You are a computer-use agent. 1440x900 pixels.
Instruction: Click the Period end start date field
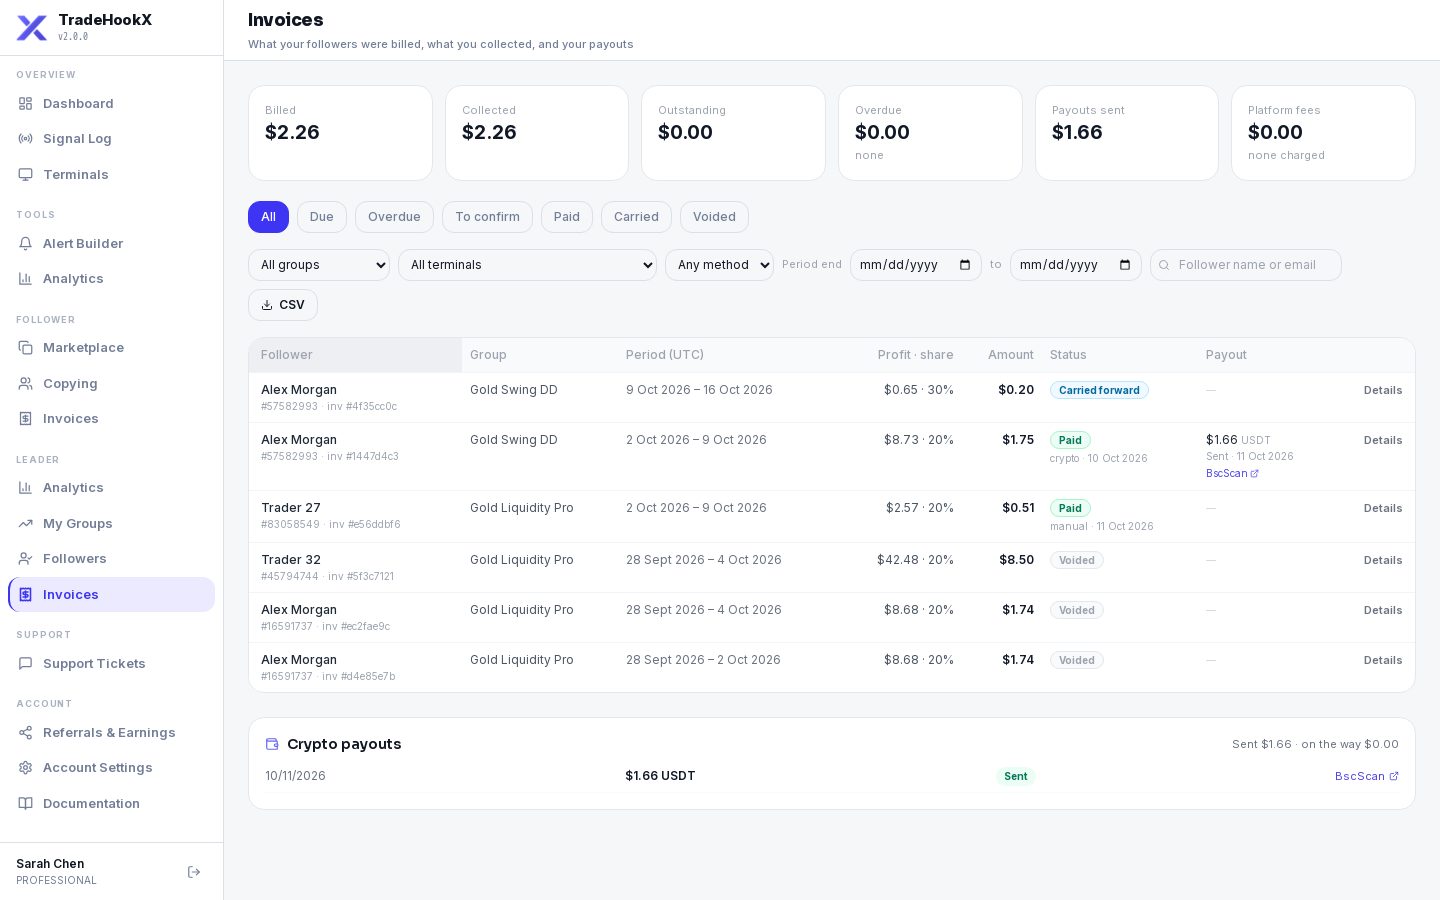click(916, 265)
